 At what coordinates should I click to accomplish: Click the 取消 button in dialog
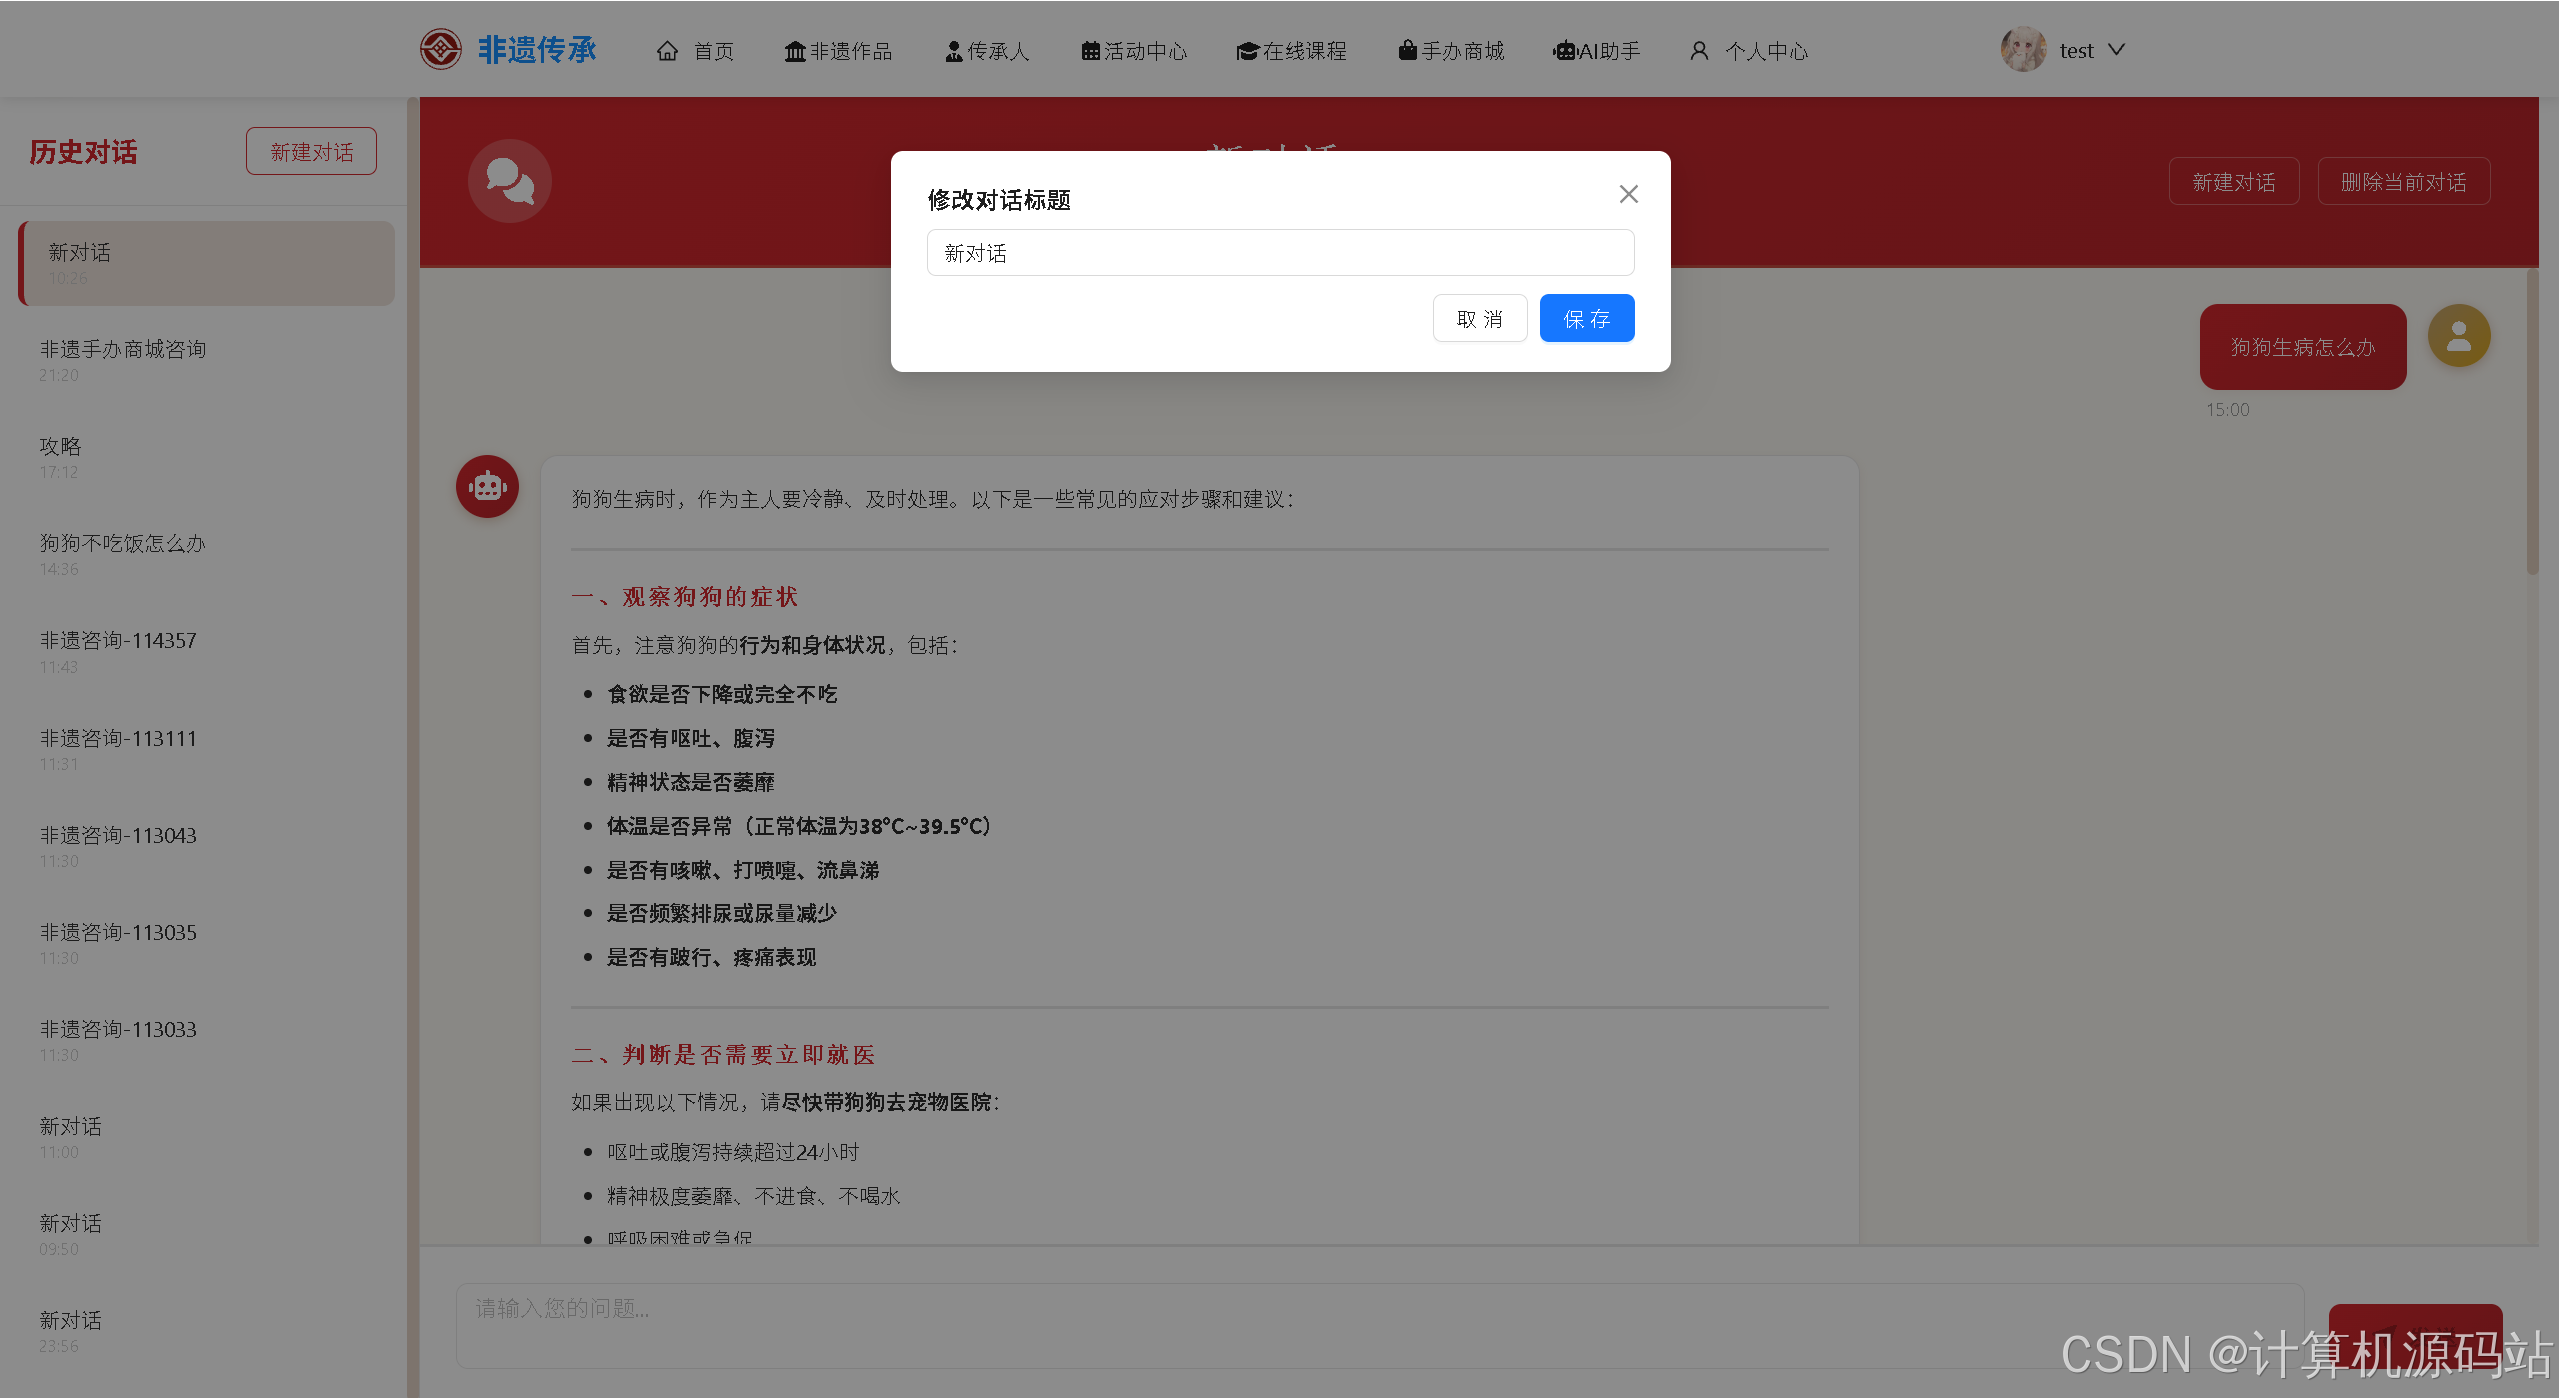(x=1479, y=318)
